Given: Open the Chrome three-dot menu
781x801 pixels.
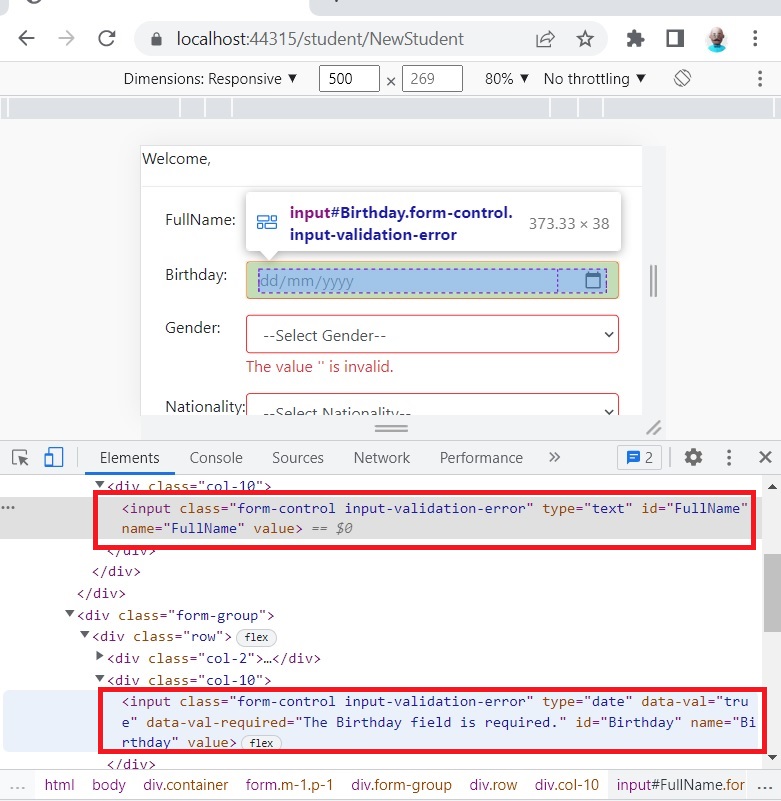Looking at the screenshot, I should point(755,38).
